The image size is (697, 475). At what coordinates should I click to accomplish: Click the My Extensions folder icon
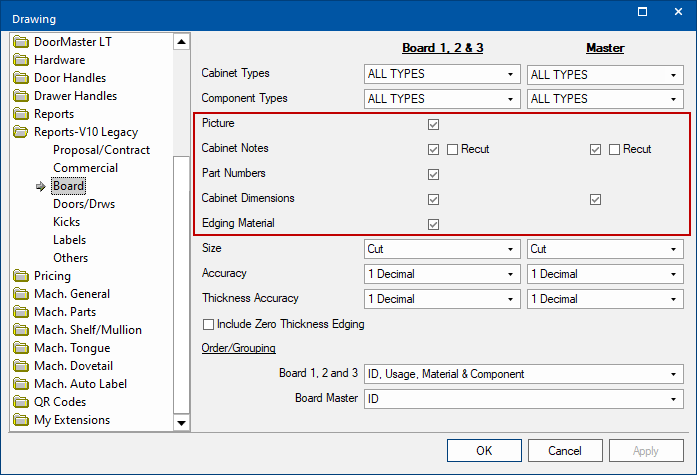point(20,420)
